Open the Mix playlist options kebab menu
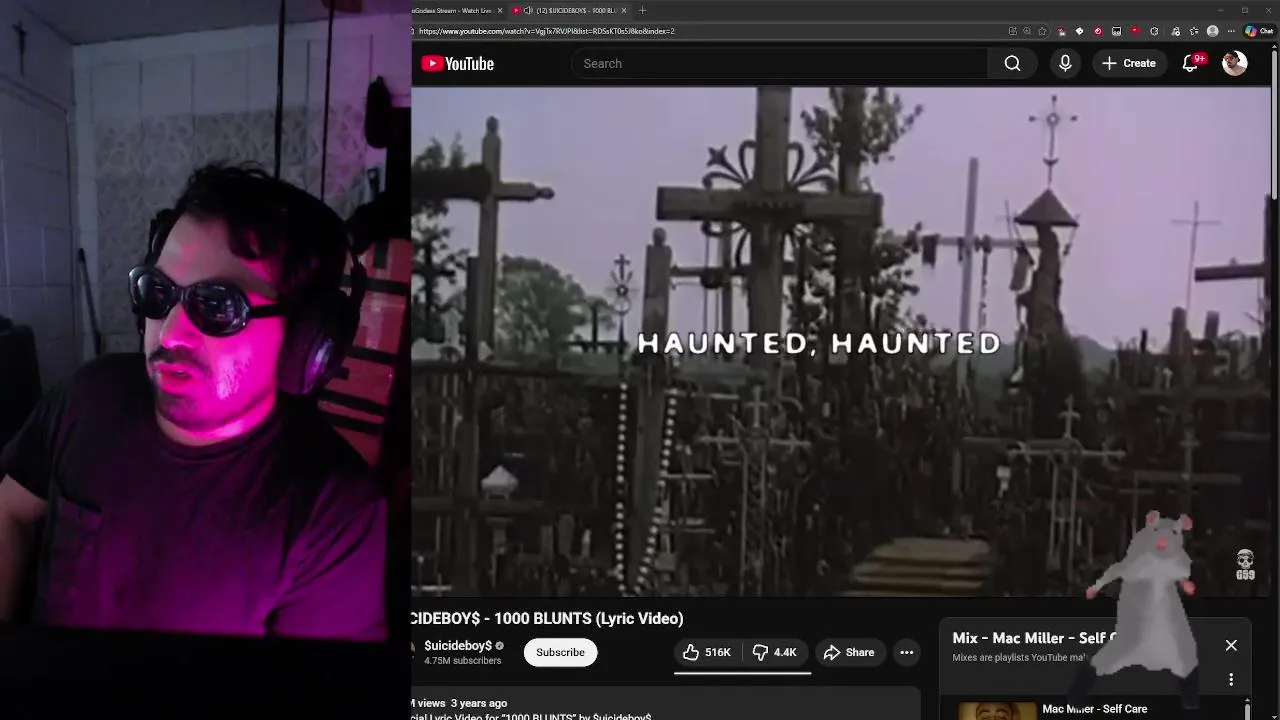 tap(1231, 680)
